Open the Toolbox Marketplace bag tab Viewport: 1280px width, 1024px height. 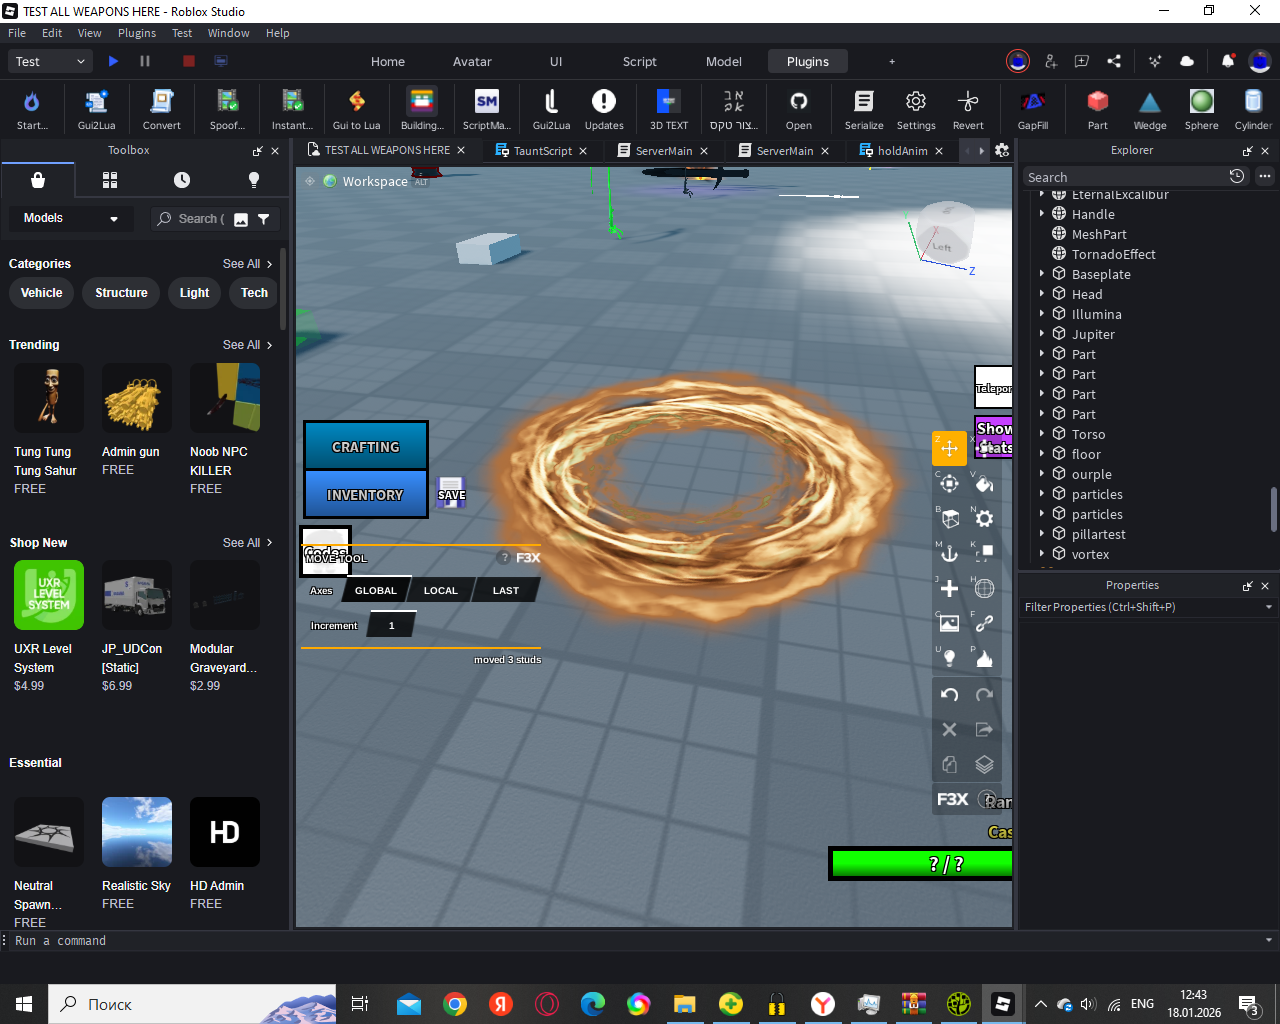38,180
